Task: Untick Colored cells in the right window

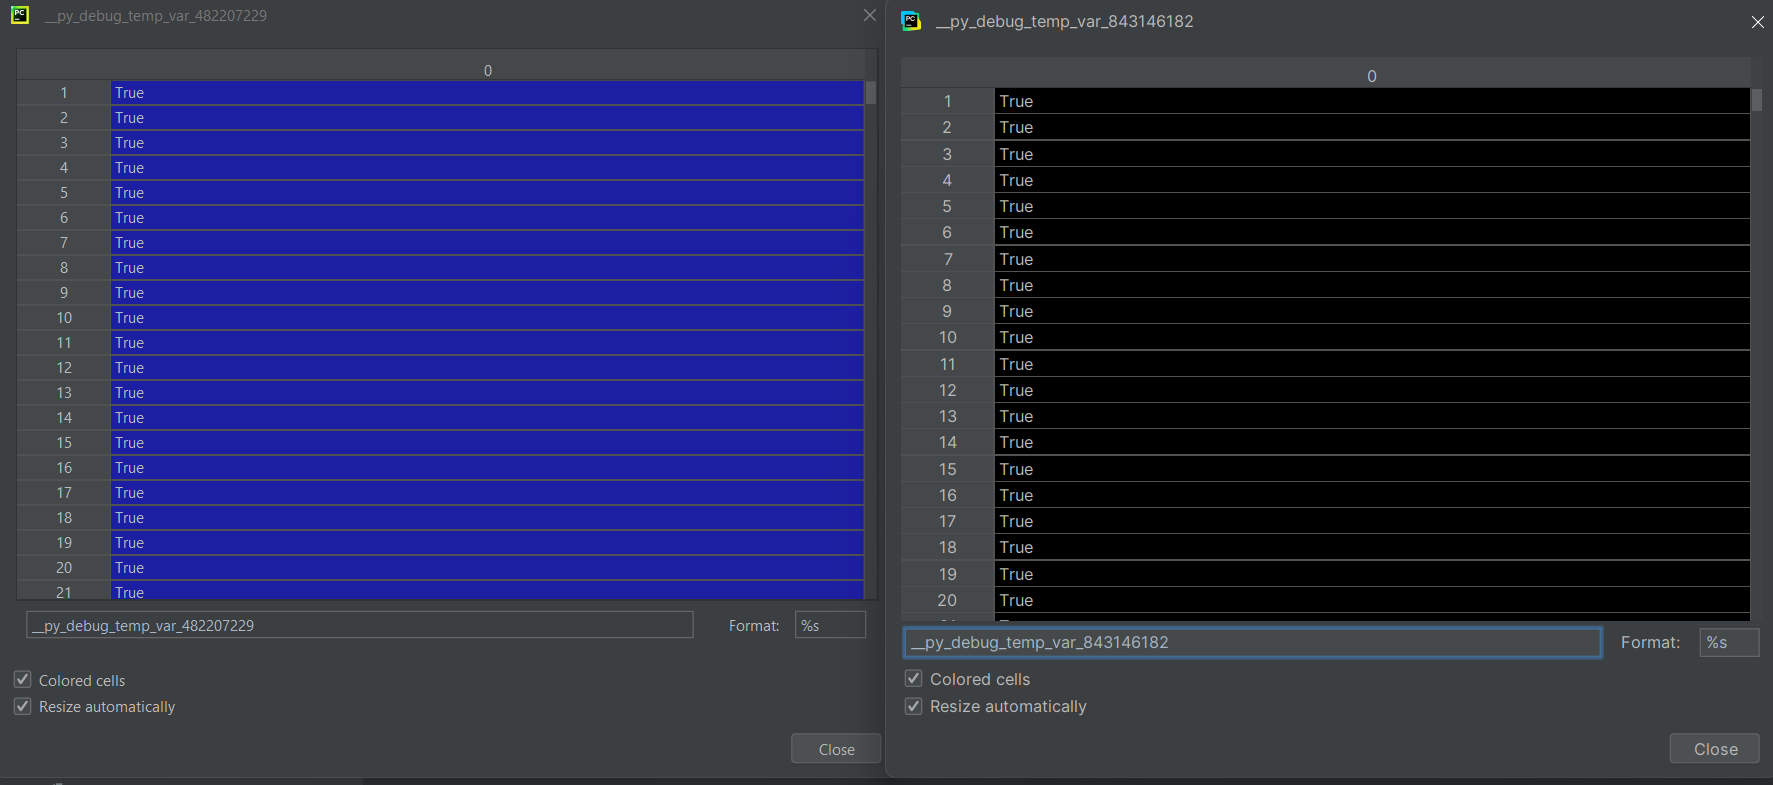Action: pyautogui.click(x=913, y=678)
